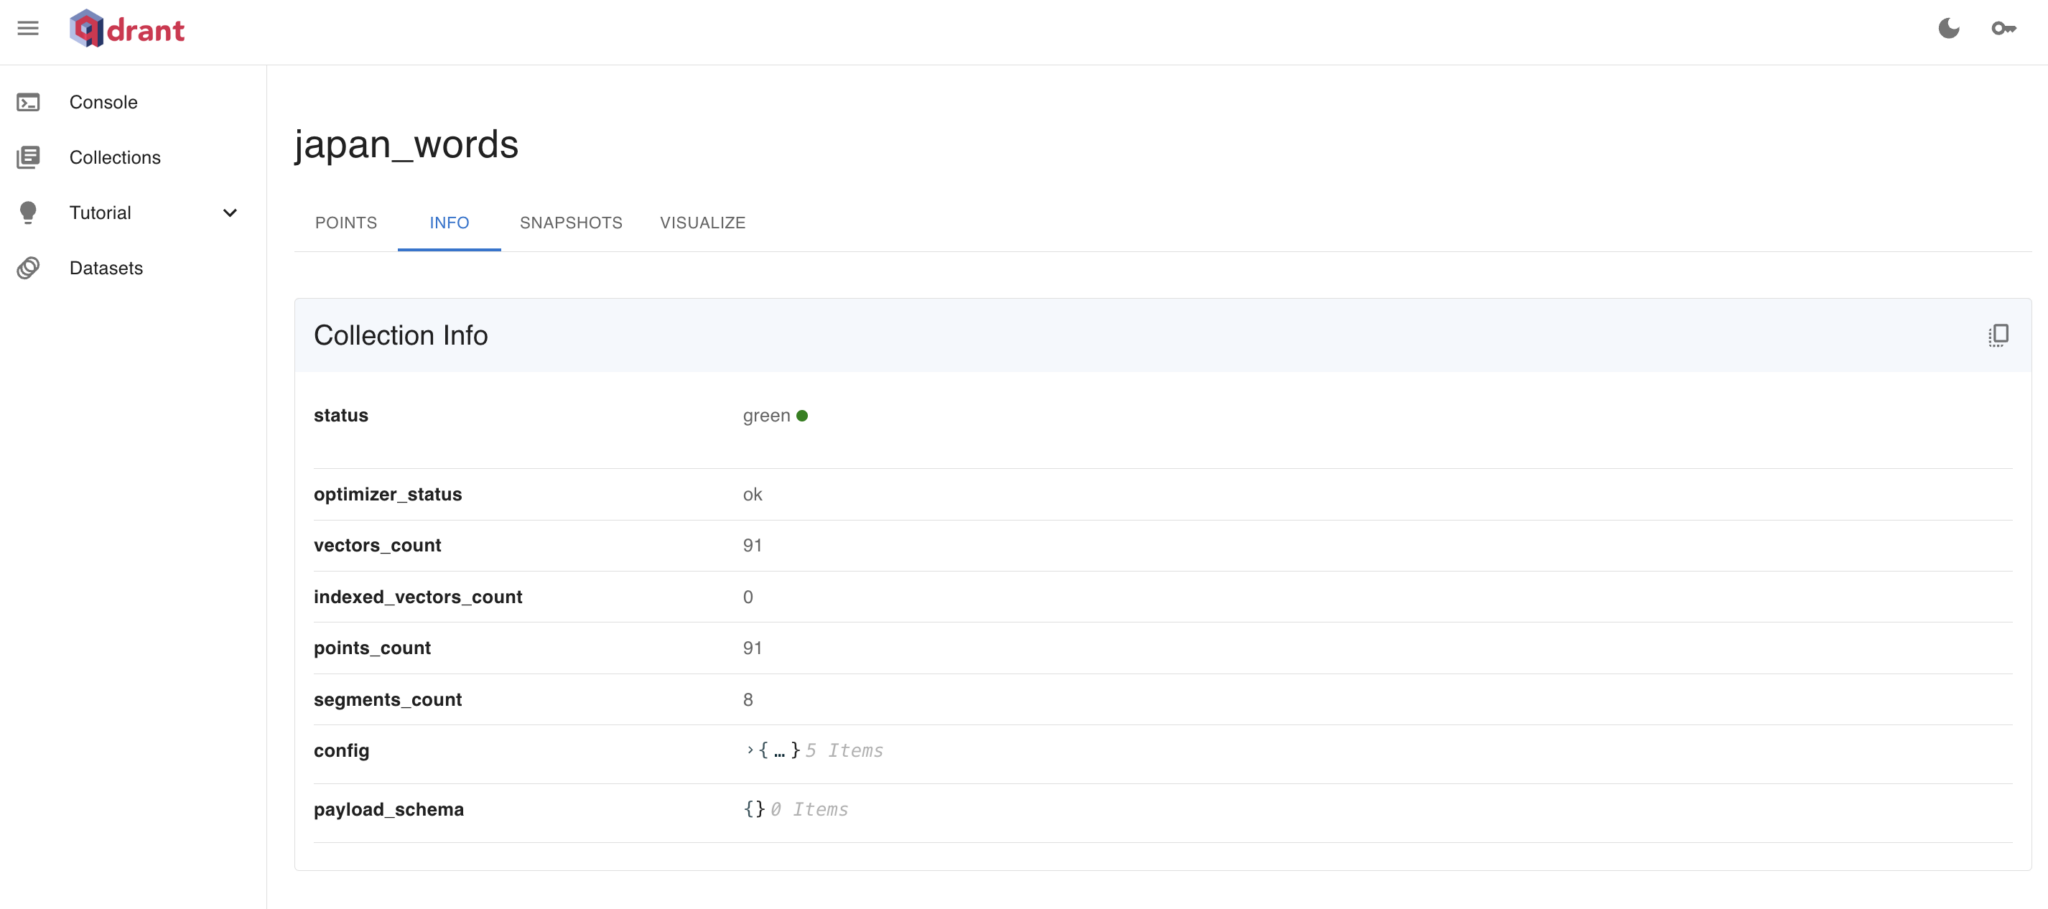Select the Info tab

[x=449, y=223]
